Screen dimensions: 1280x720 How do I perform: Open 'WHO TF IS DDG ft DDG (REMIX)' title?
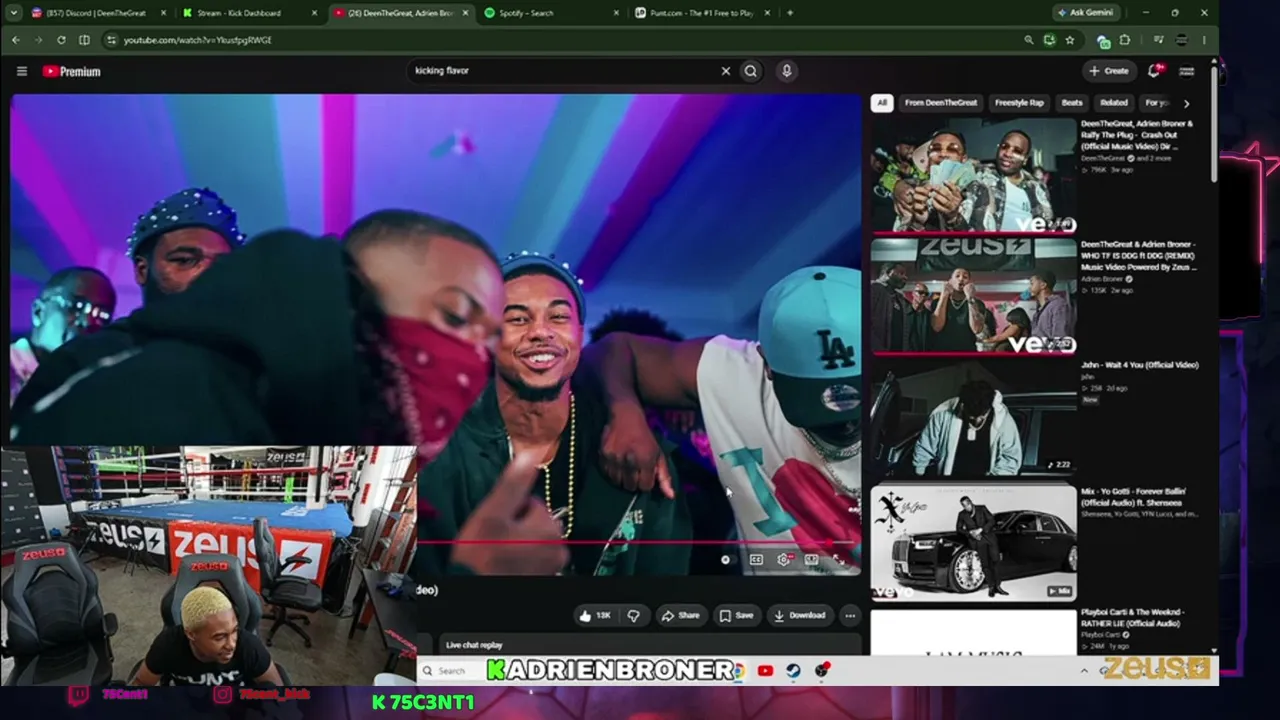click(x=1138, y=256)
